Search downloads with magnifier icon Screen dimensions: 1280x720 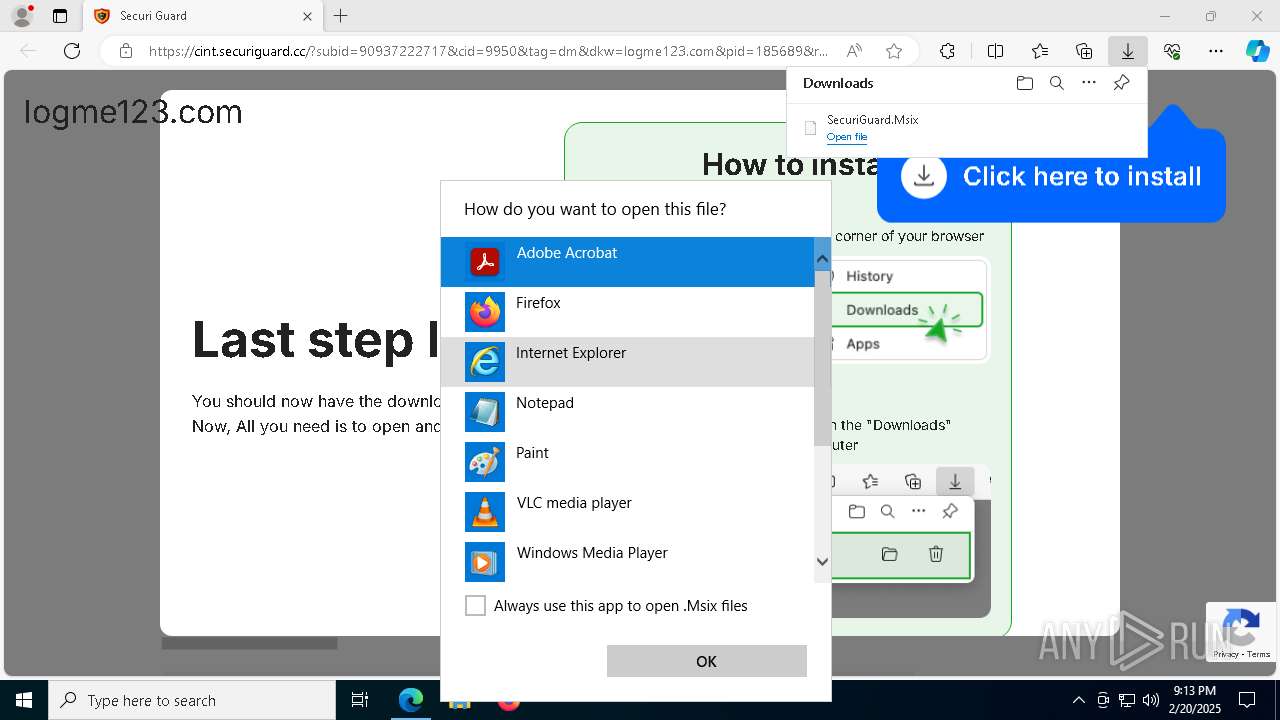click(1057, 83)
